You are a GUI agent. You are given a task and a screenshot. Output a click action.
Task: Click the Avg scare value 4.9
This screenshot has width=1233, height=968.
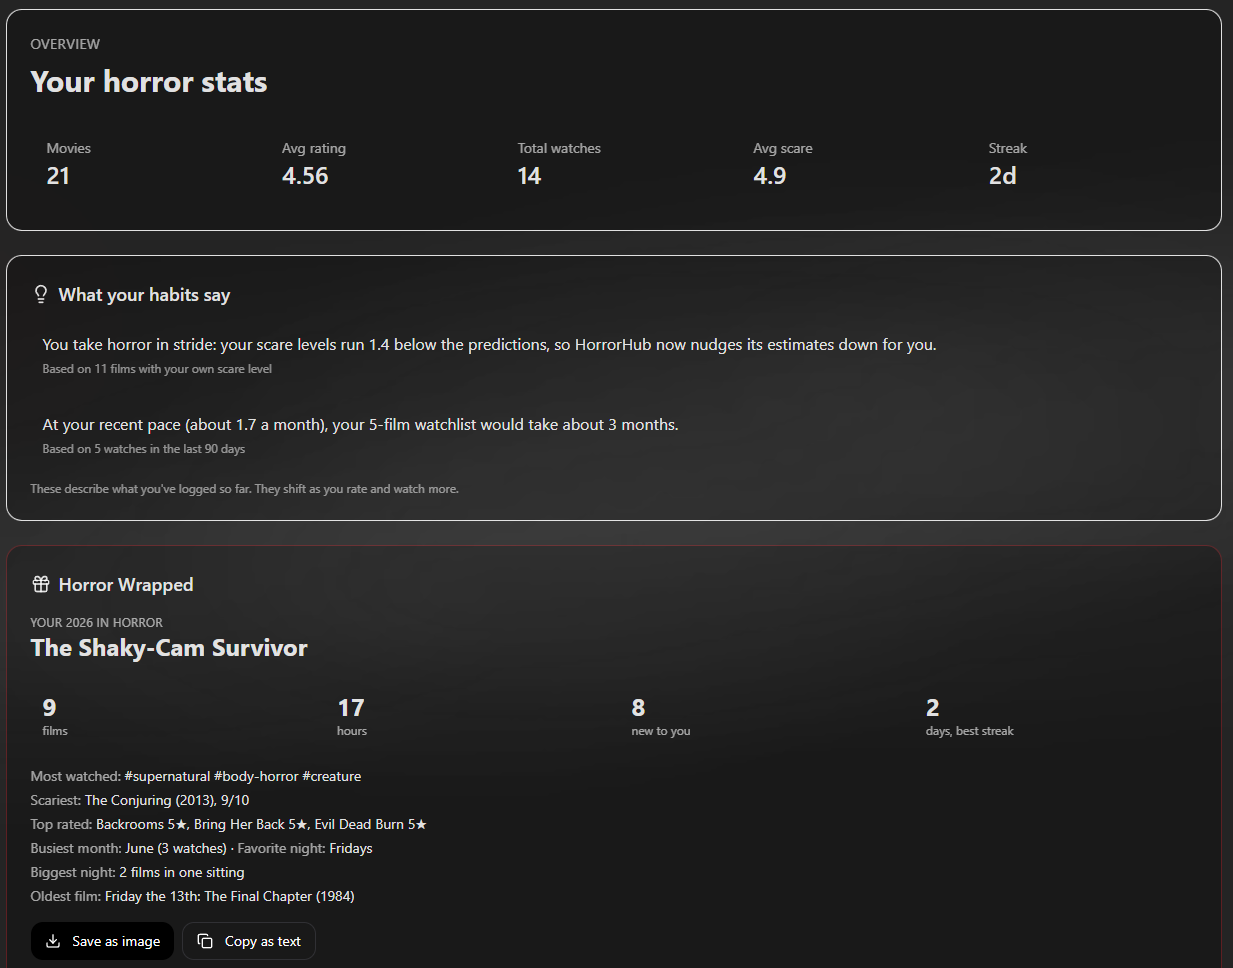(x=770, y=176)
